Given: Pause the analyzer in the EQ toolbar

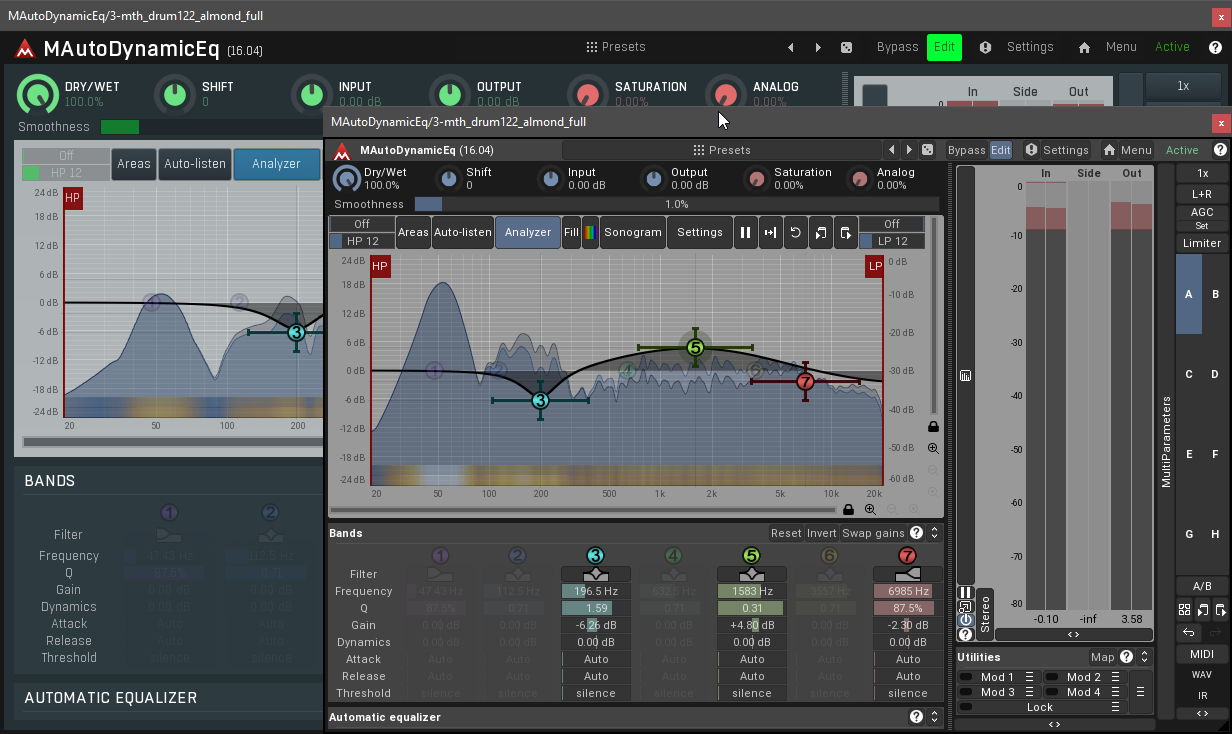Looking at the screenshot, I should [x=745, y=232].
